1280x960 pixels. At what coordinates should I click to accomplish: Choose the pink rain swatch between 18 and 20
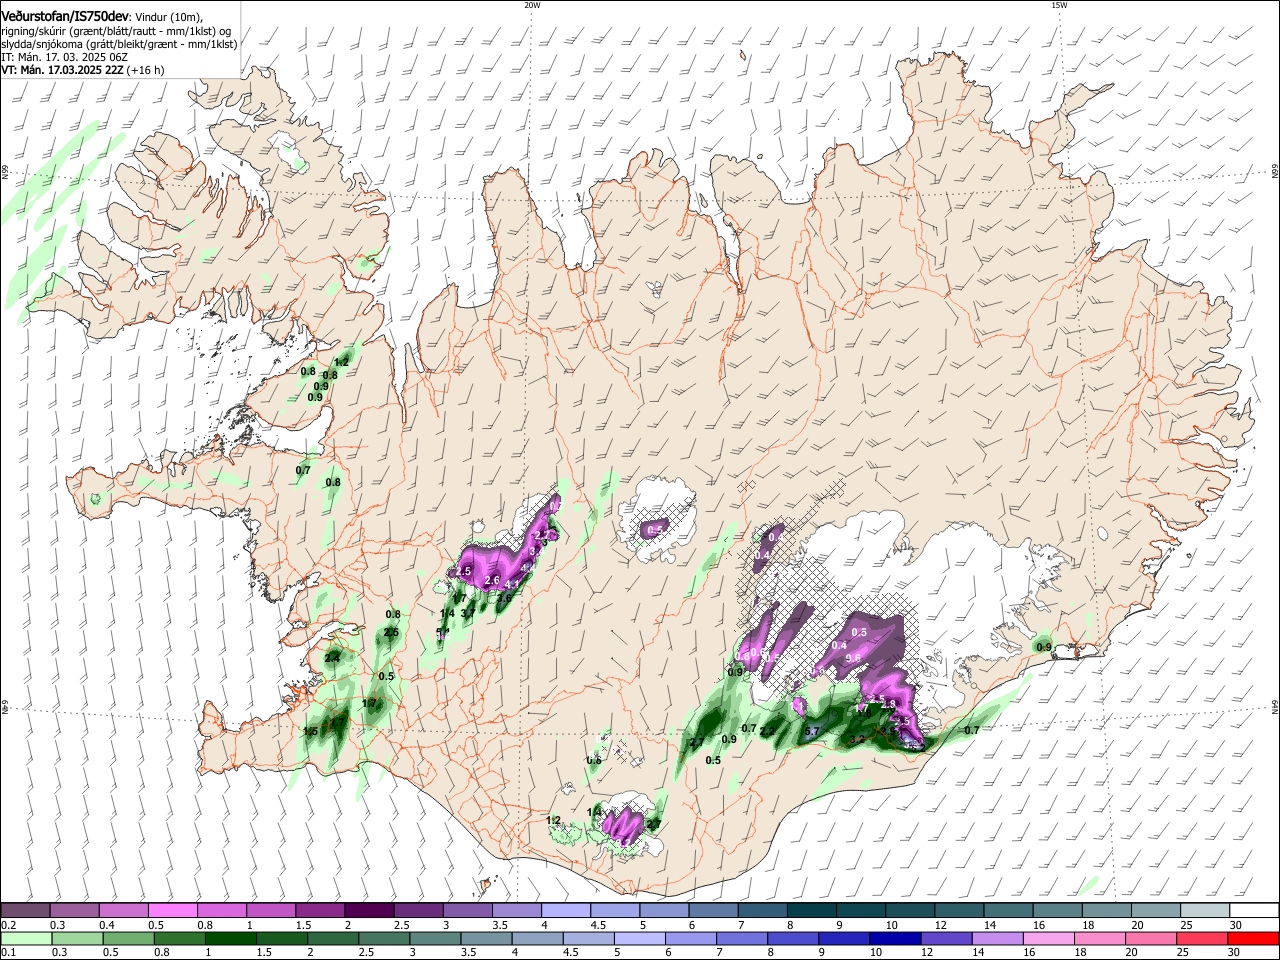pyautogui.click(x=1101, y=938)
